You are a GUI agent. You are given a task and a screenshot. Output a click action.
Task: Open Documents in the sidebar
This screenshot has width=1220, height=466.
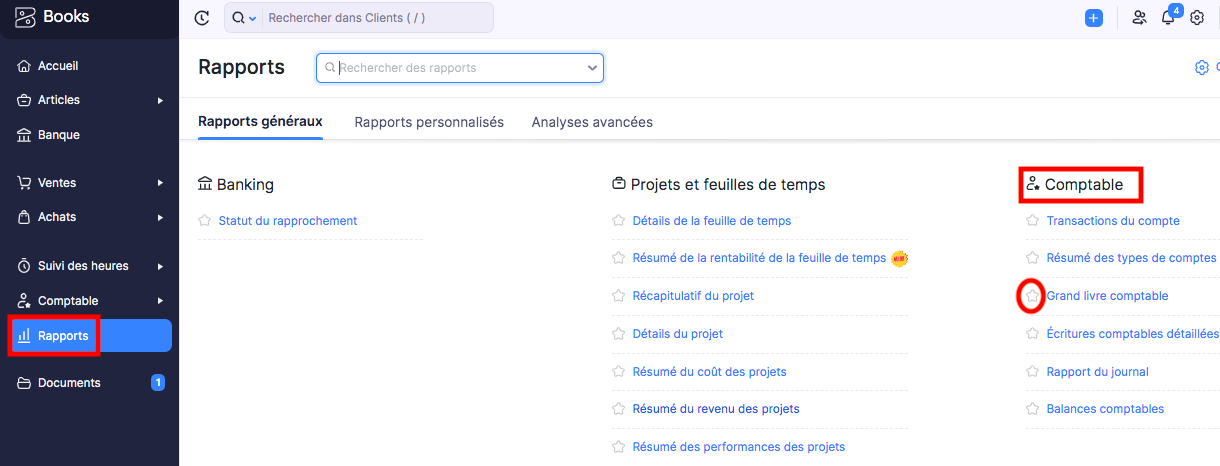click(69, 383)
